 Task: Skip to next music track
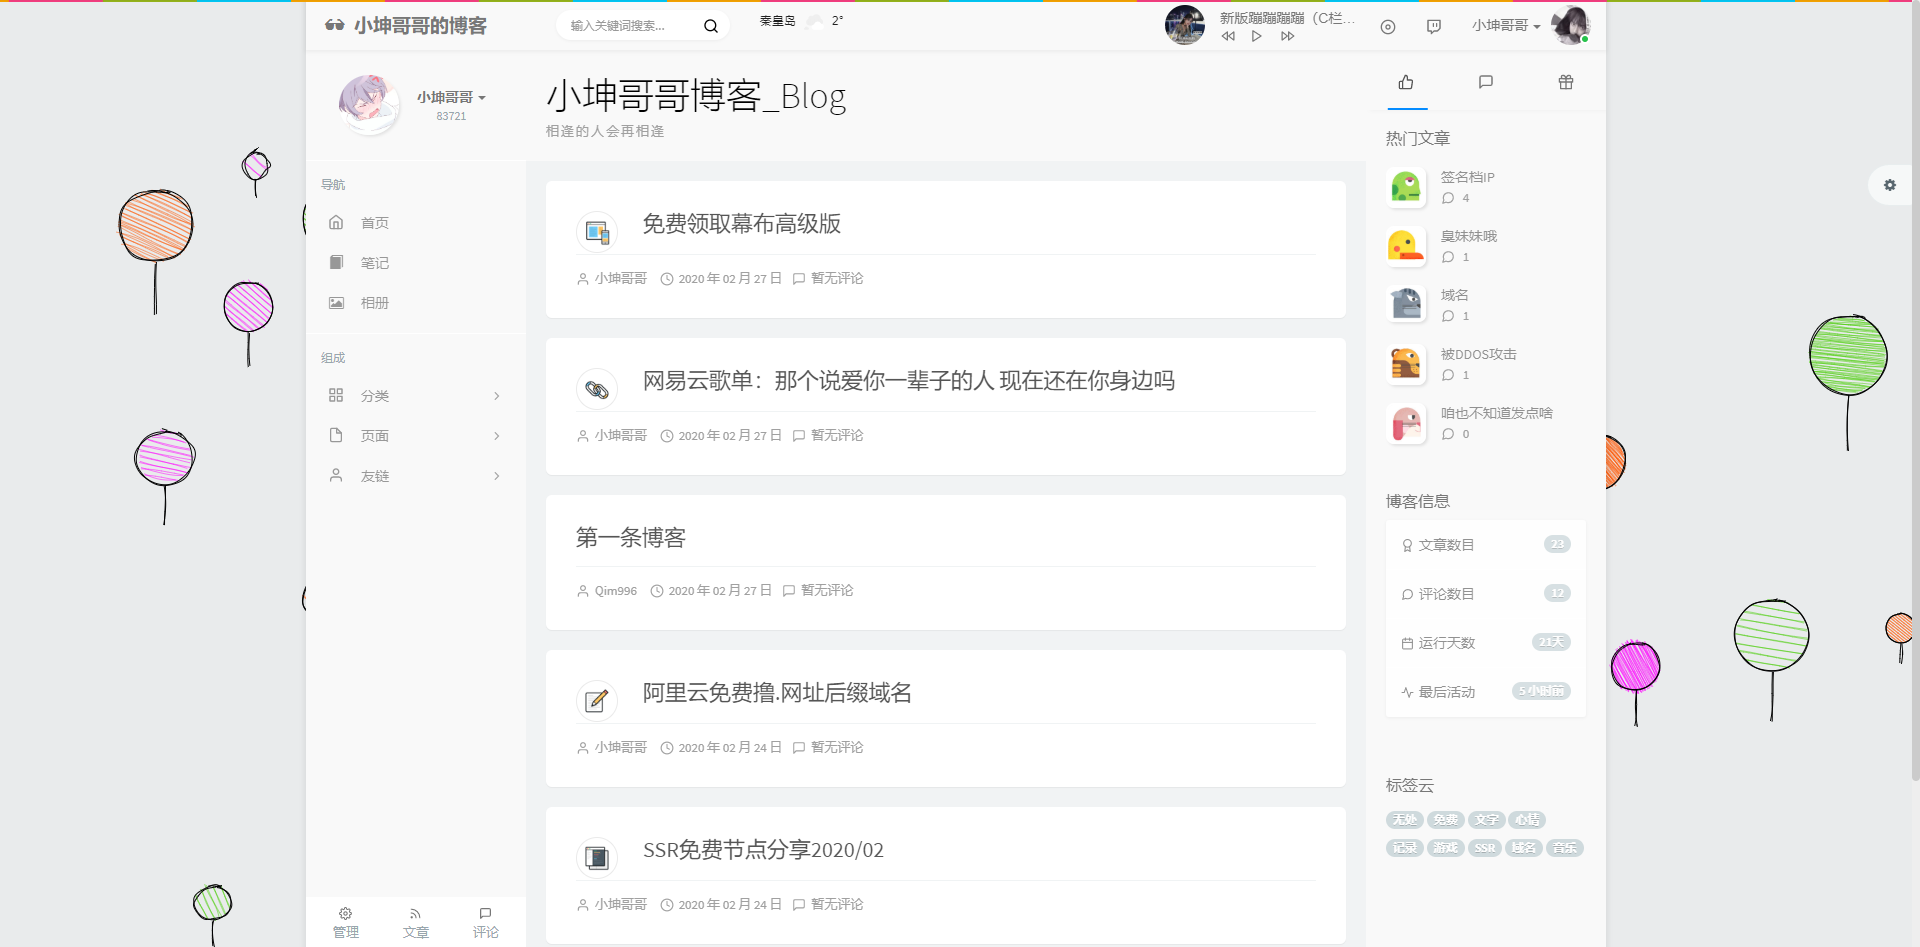[x=1287, y=36]
